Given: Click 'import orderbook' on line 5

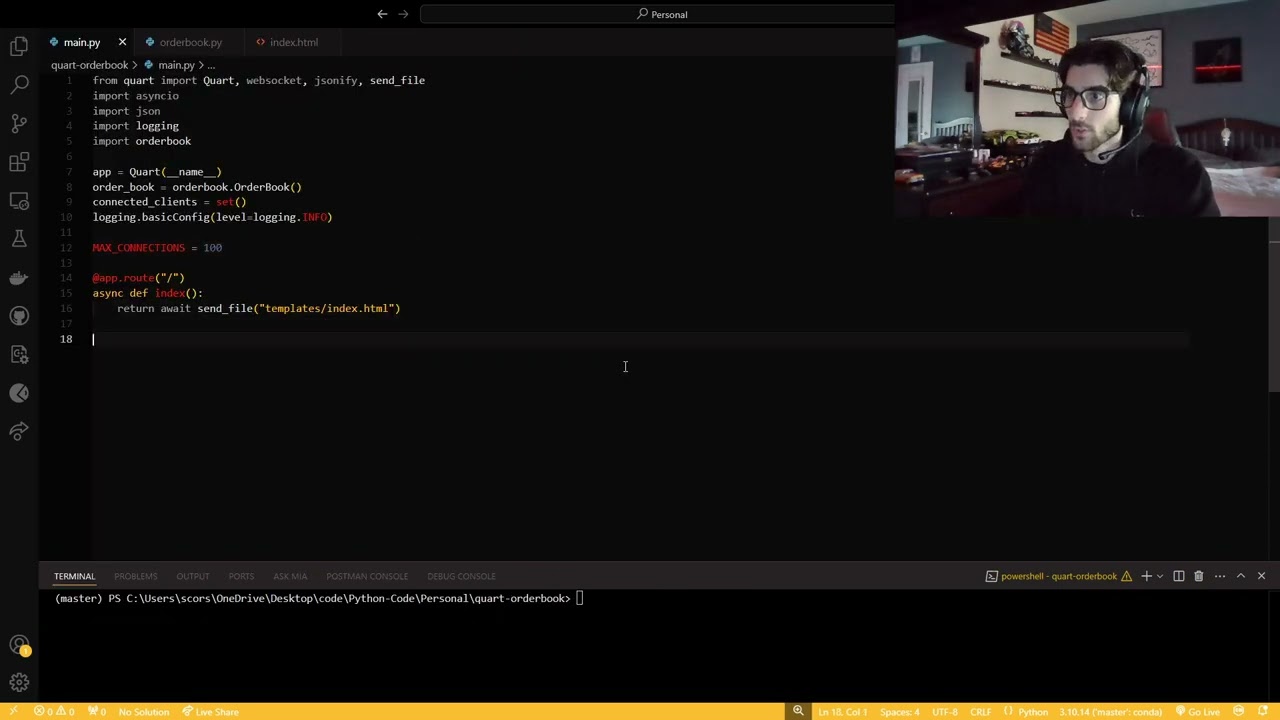Looking at the screenshot, I should pos(142,141).
